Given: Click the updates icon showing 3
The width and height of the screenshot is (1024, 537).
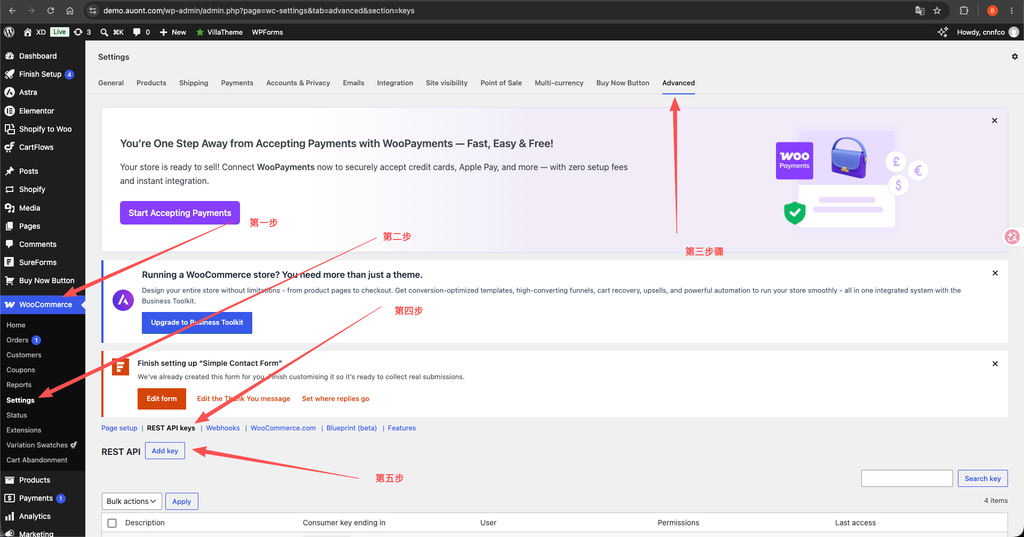Looking at the screenshot, I should 82,32.
